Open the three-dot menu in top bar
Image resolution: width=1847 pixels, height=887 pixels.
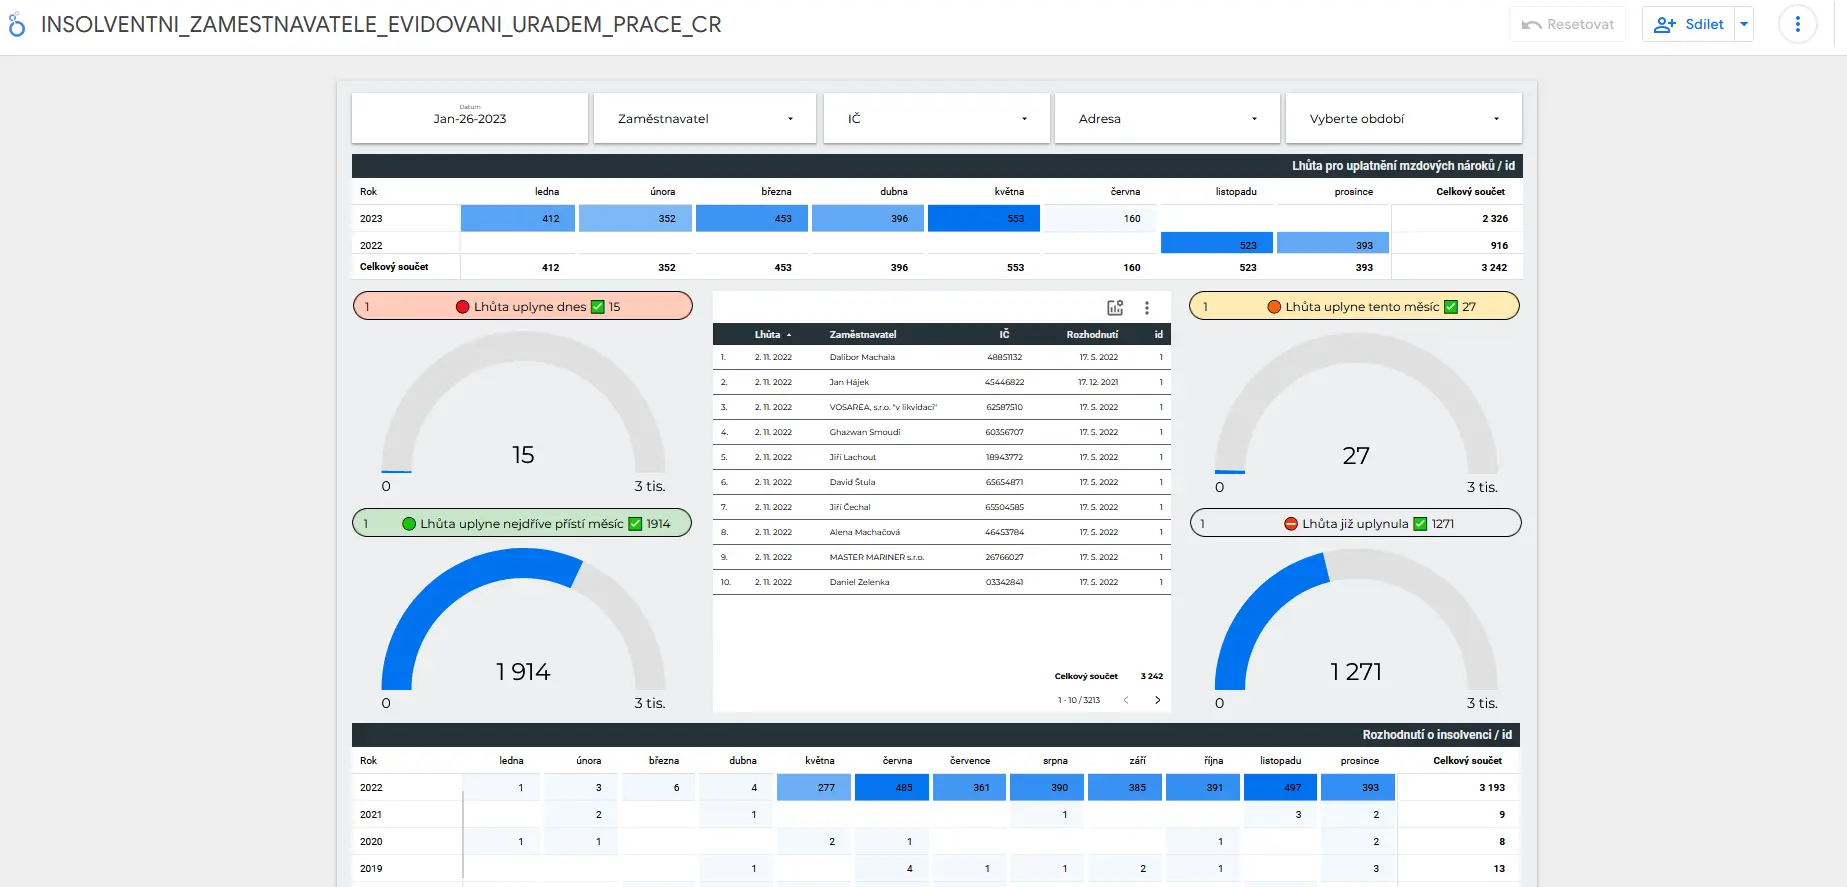[x=1797, y=25]
